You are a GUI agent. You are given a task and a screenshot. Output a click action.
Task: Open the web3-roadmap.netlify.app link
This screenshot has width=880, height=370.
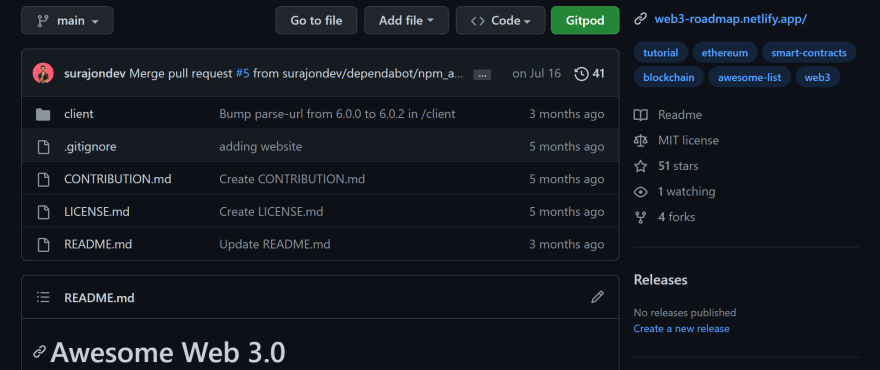tap(730, 19)
